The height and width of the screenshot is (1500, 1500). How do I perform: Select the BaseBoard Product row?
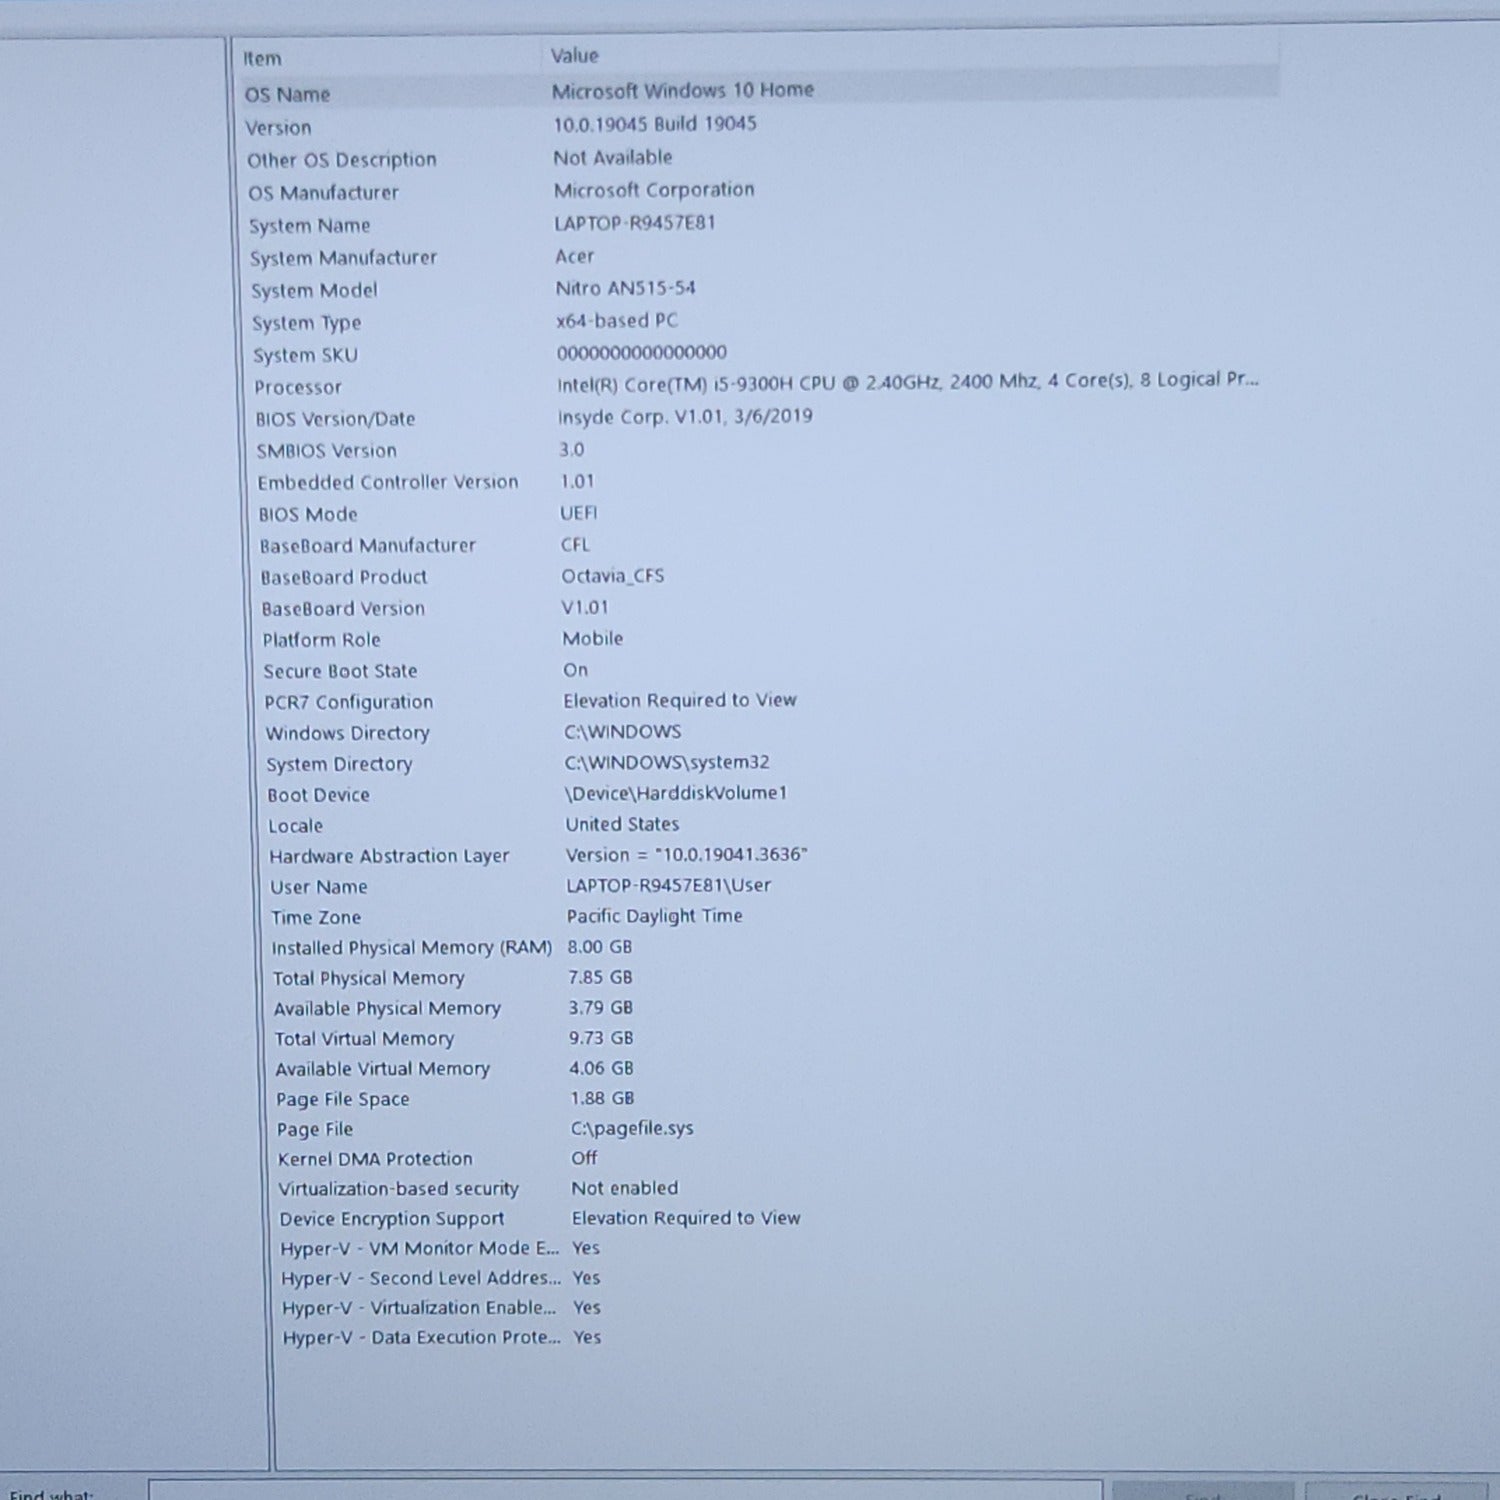344,577
